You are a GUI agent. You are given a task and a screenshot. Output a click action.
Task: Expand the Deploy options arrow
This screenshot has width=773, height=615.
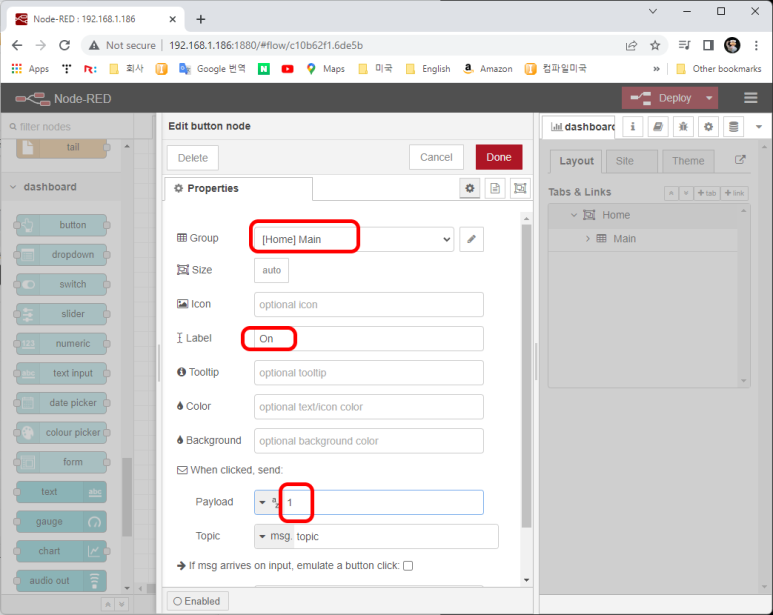coord(709,98)
